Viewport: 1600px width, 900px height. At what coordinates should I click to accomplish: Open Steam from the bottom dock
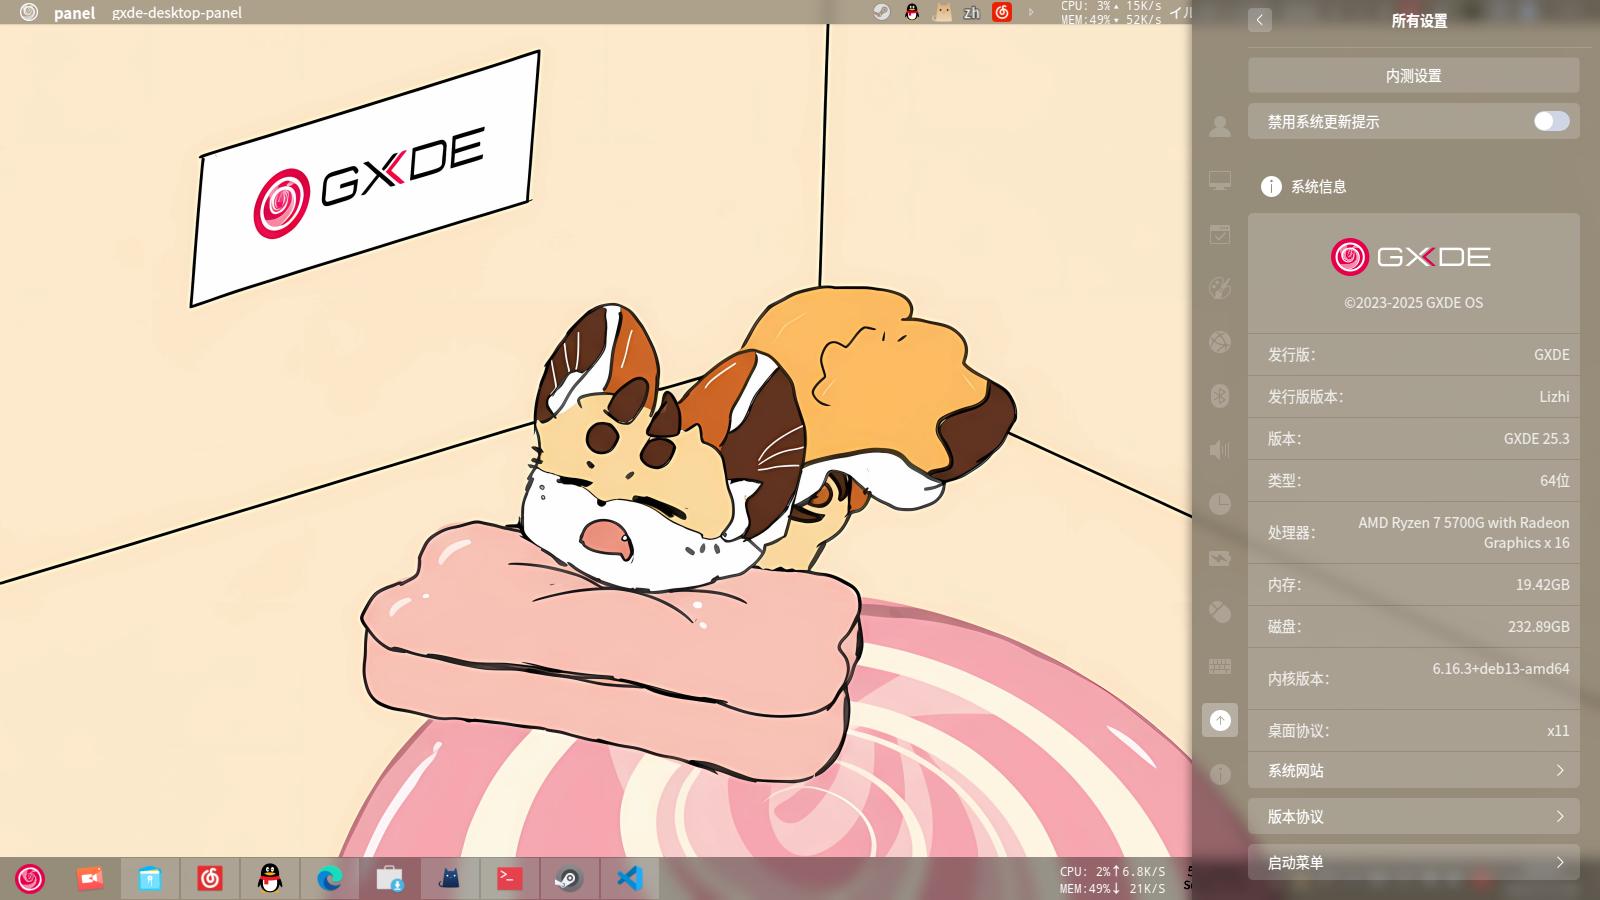(x=569, y=878)
